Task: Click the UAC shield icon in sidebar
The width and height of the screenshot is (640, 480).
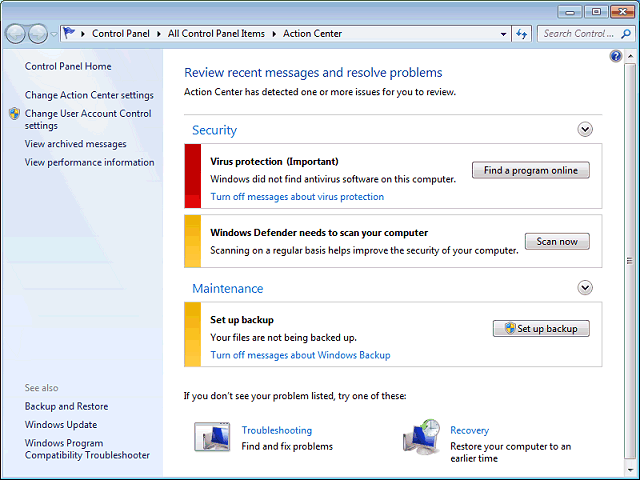Action: point(15,113)
